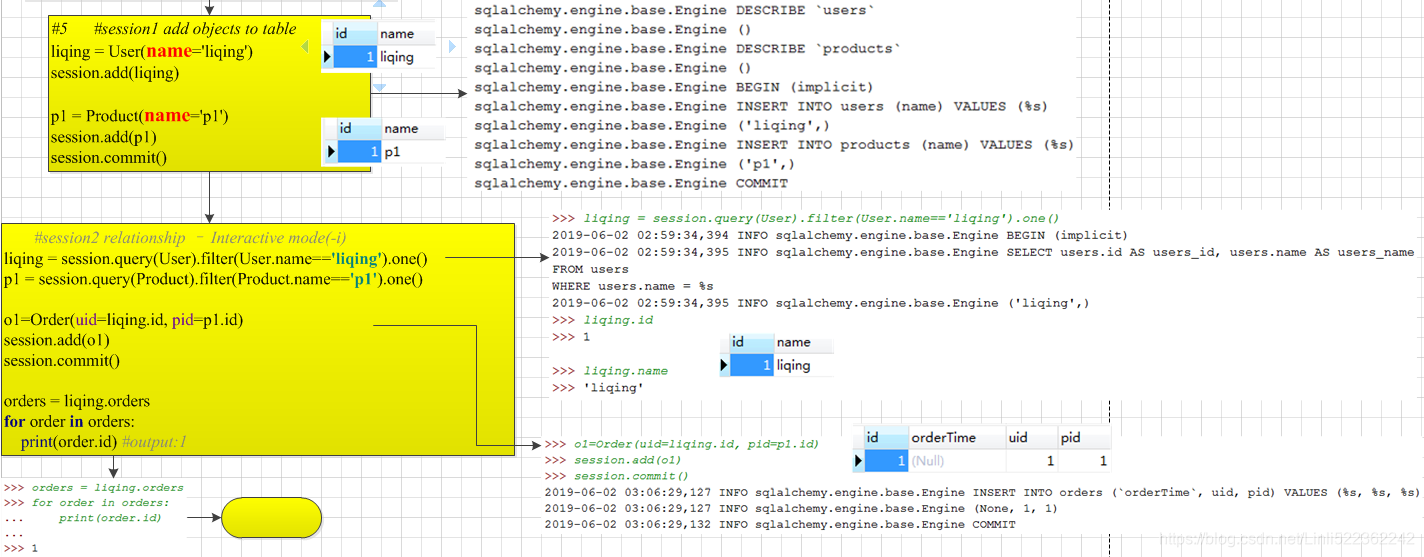
Task: Select the 'p1 = session.query(Product)' line
Action: (x=213, y=280)
